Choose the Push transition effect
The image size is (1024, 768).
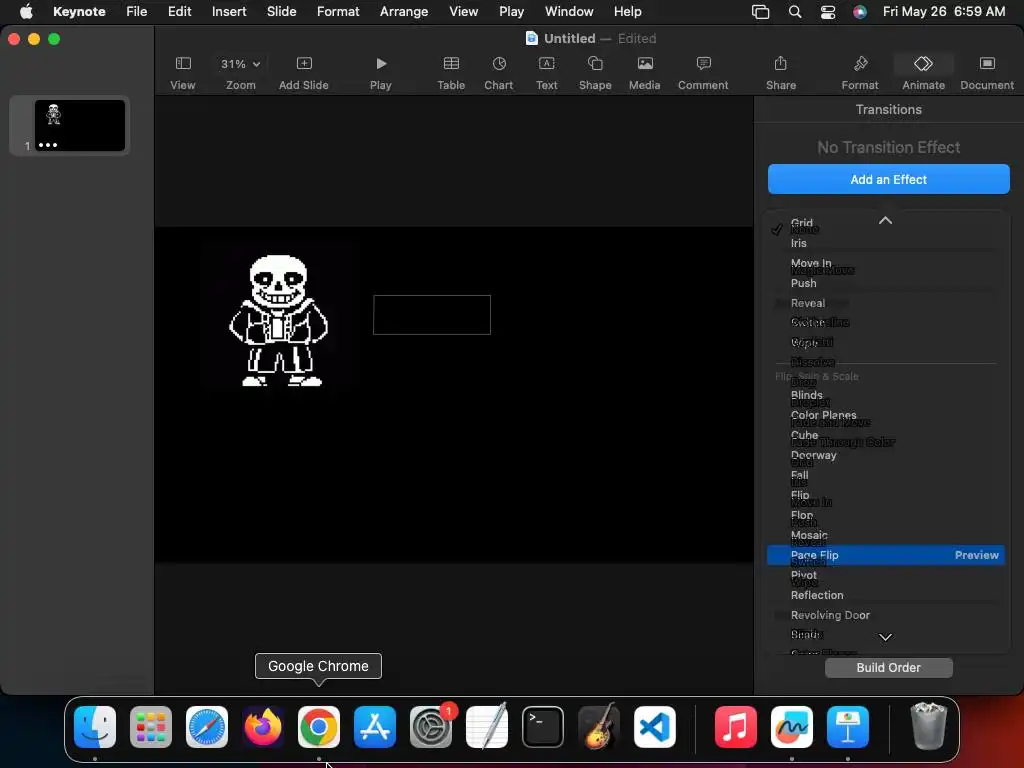[803, 283]
